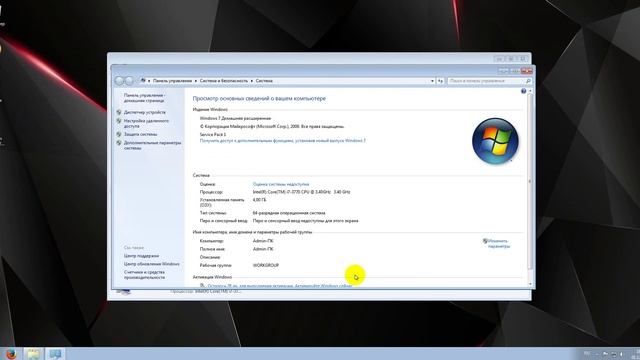
Task: Click the language indicator in system tray
Action: [587, 353]
